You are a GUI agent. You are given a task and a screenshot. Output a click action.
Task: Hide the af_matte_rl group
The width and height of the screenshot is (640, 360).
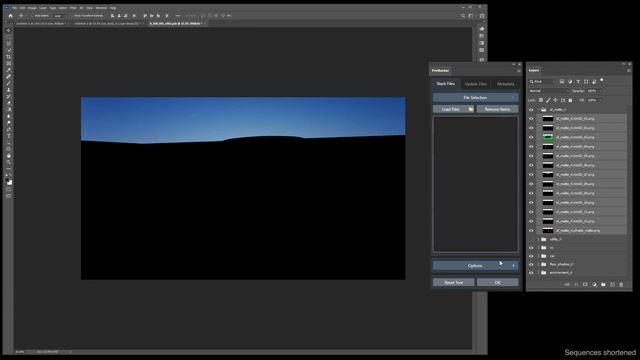(531, 110)
